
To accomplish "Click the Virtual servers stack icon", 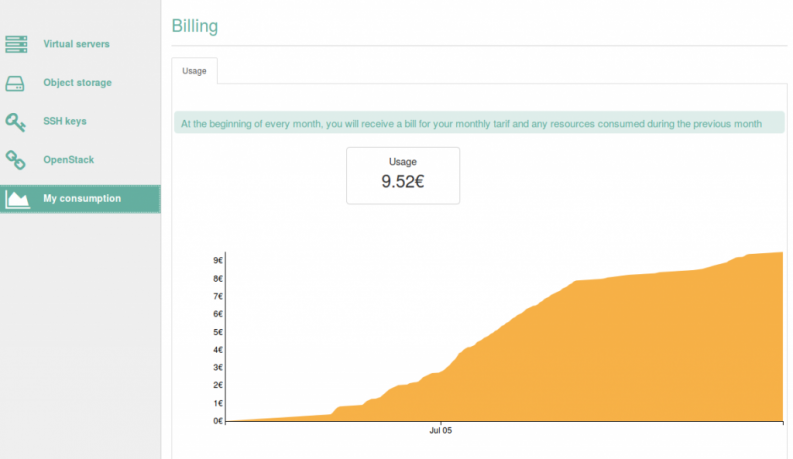I will coord(16,44).
